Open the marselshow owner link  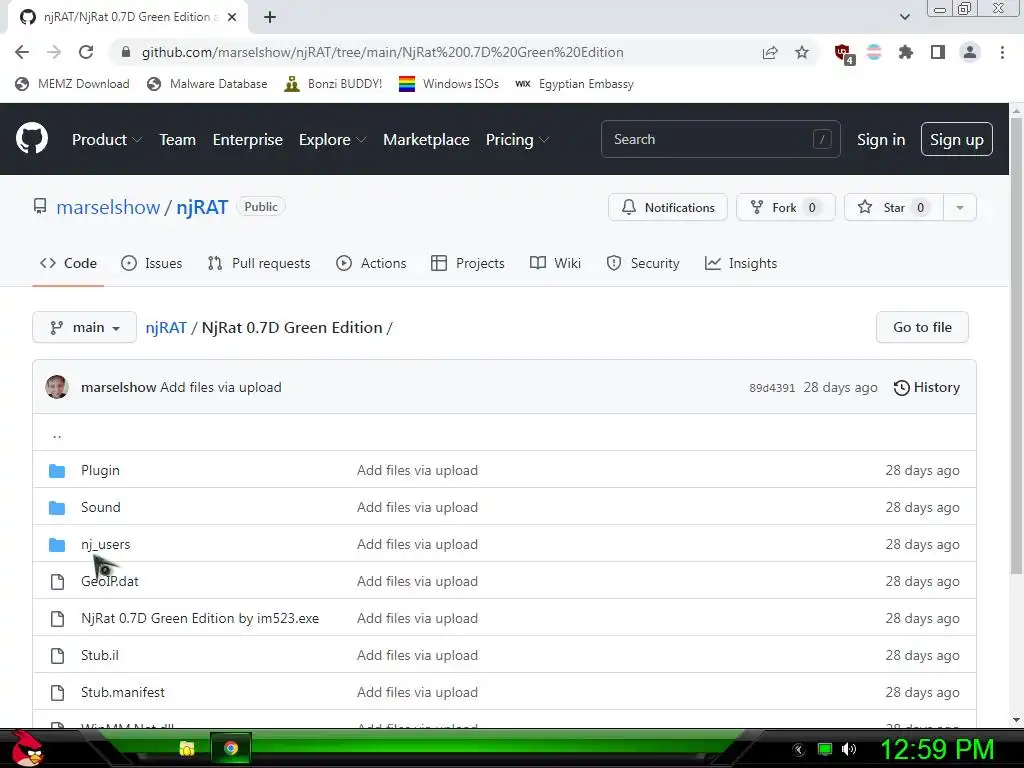coord(108,207)
